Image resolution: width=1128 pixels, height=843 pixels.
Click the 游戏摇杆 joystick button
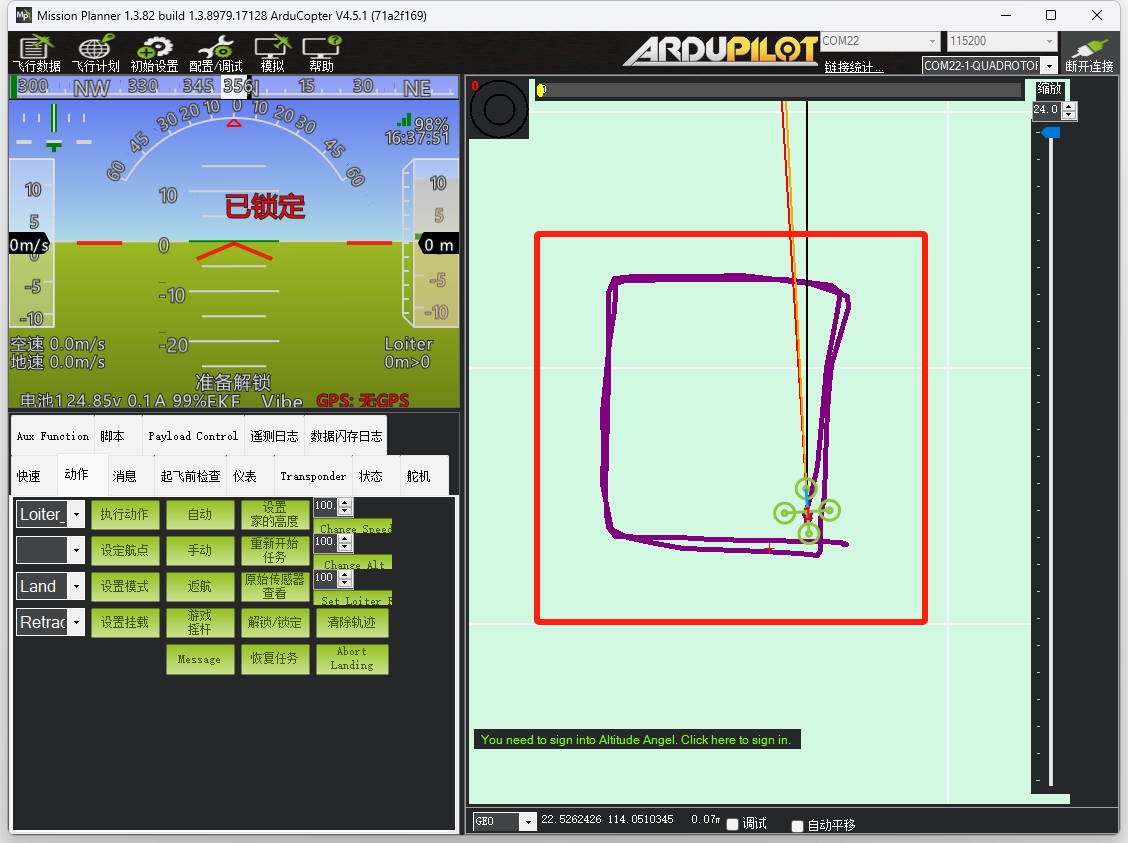(200, 622)
